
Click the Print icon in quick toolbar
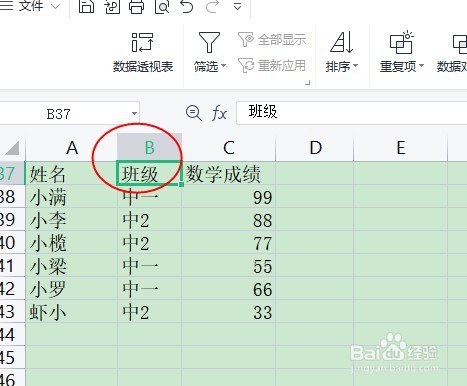pos(137,6)
